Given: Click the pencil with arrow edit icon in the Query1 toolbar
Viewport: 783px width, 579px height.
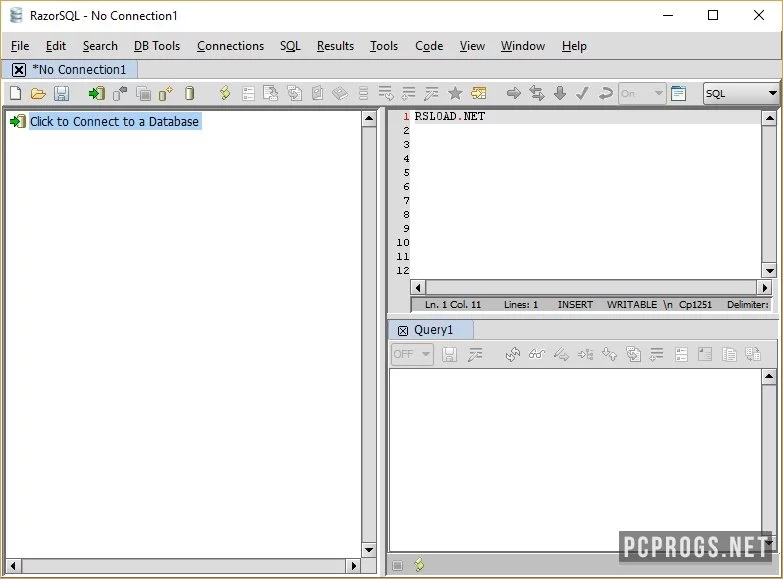Looking at the screenshot, I should [x=561, y=354].
